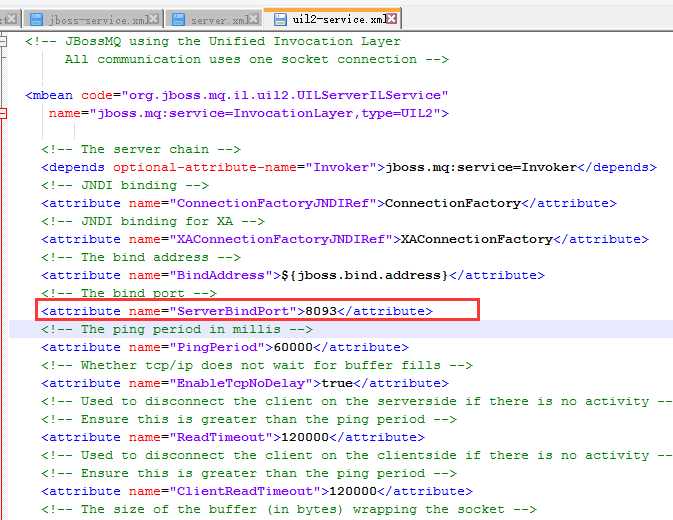
Task: Click the XAConnectionFactoryJNDIRef attribute line
Action: pos(345,239)
